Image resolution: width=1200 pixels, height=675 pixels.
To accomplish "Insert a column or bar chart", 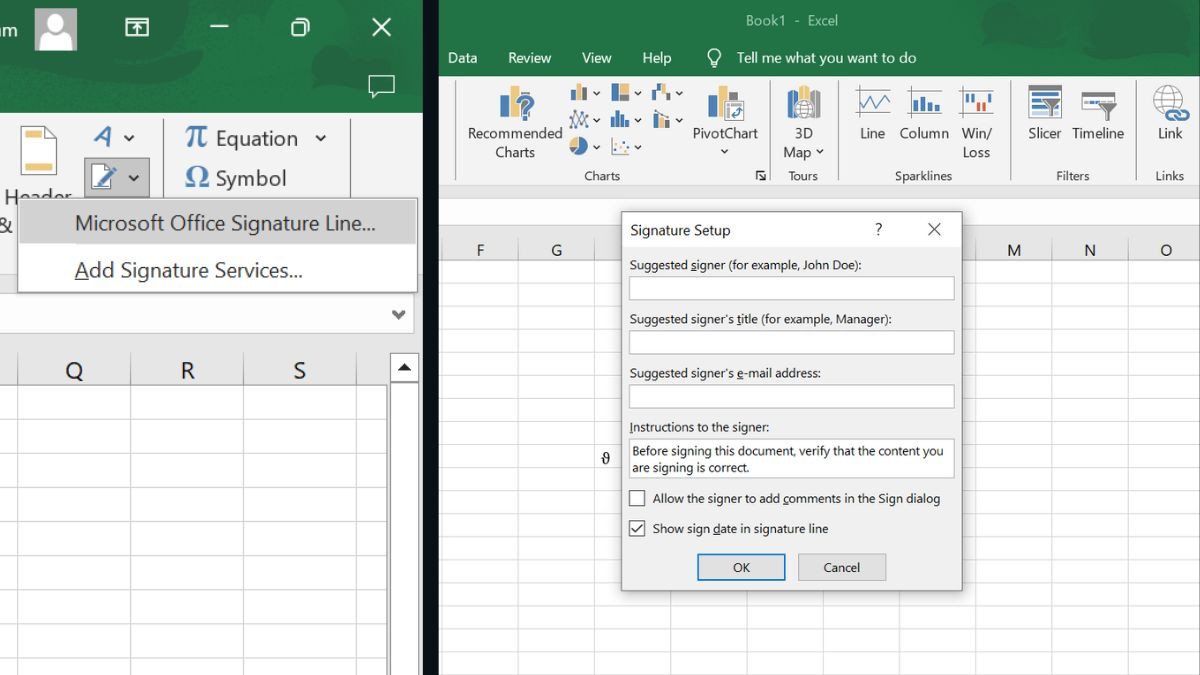I will (x=585, y=93).
